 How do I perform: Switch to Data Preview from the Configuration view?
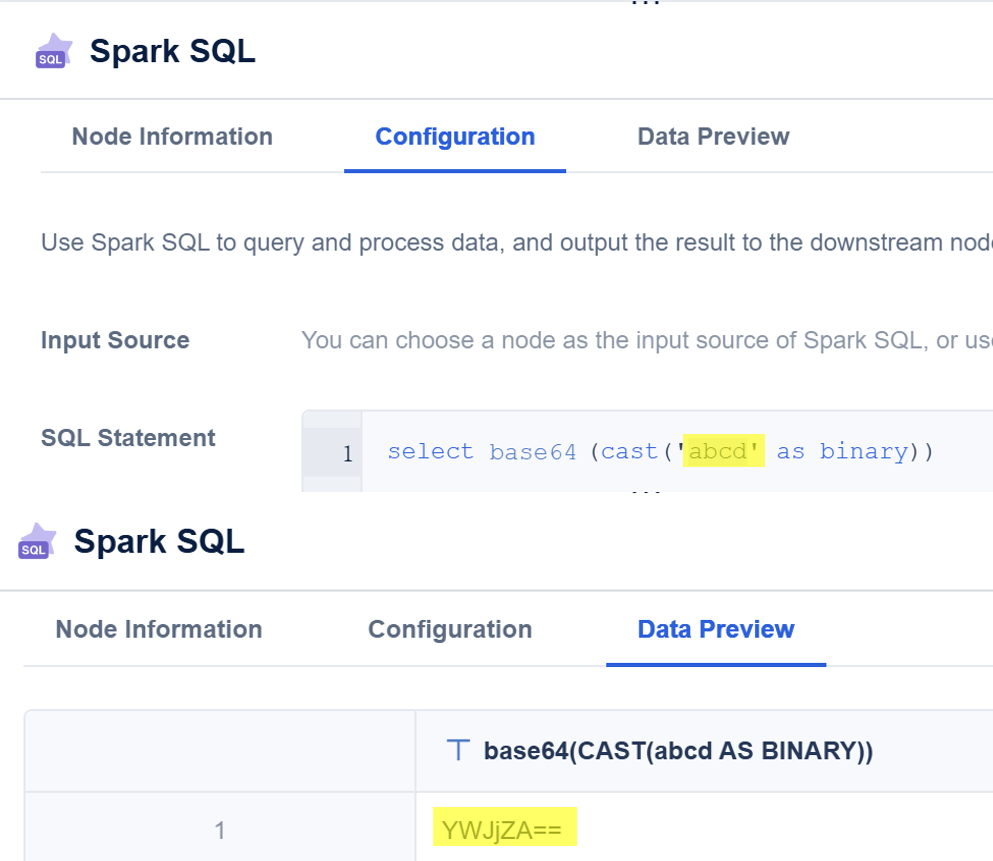(x=713, y=137)
